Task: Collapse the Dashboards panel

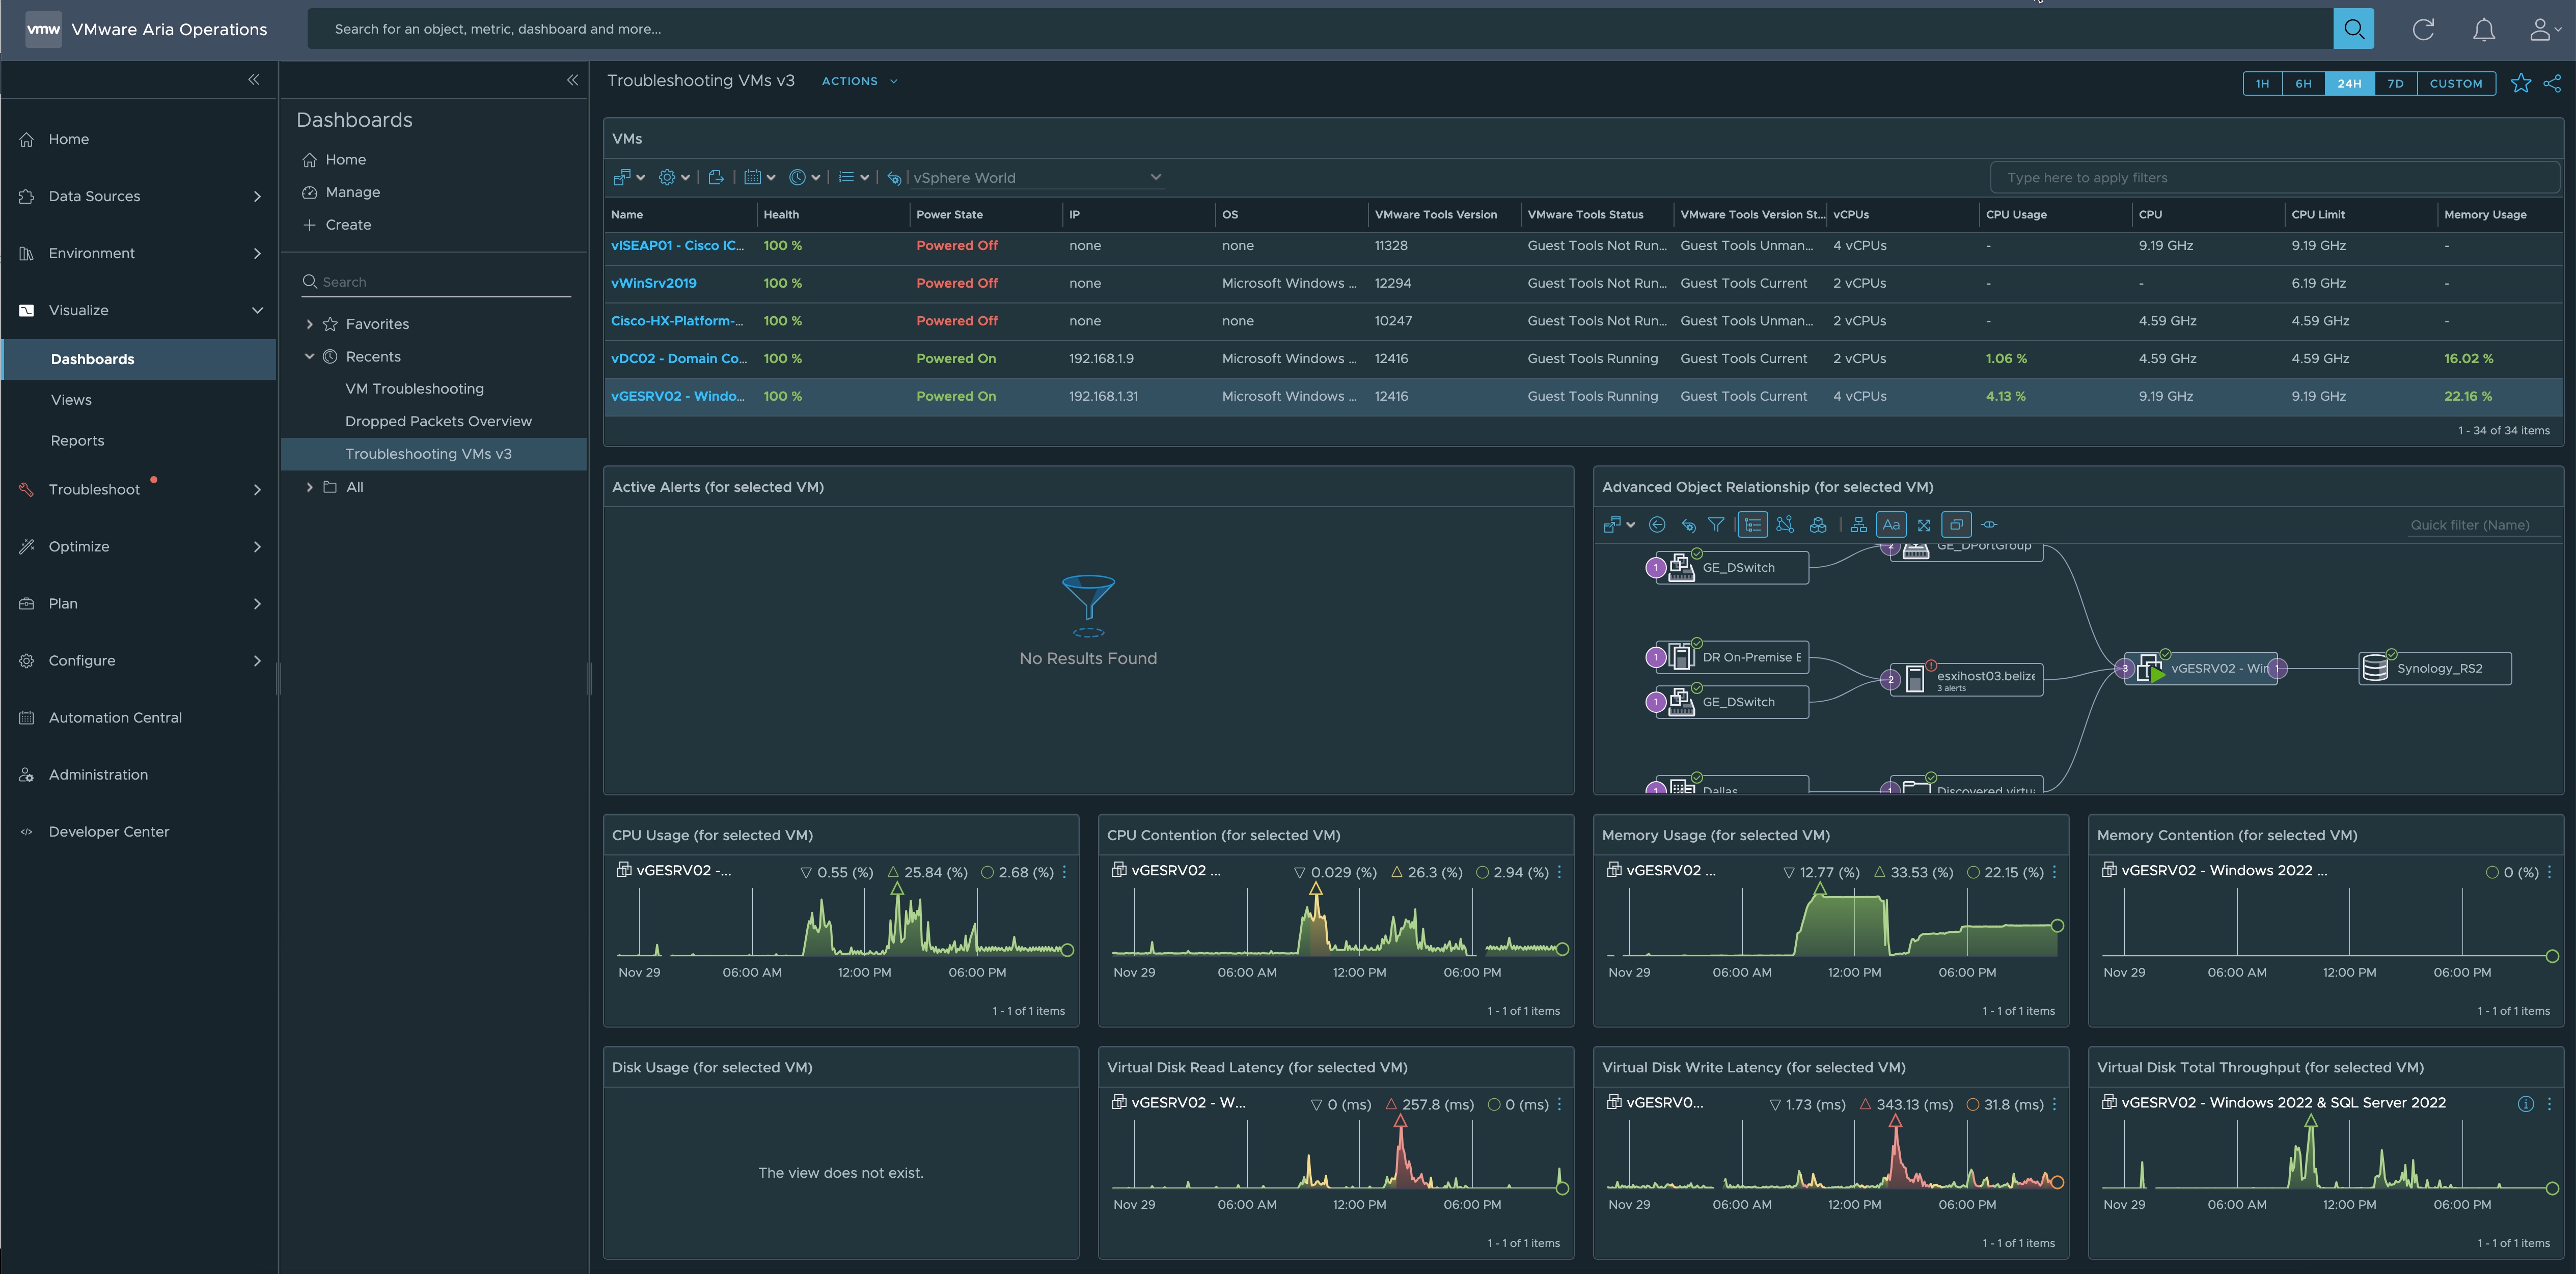Action: pos(572,79)
